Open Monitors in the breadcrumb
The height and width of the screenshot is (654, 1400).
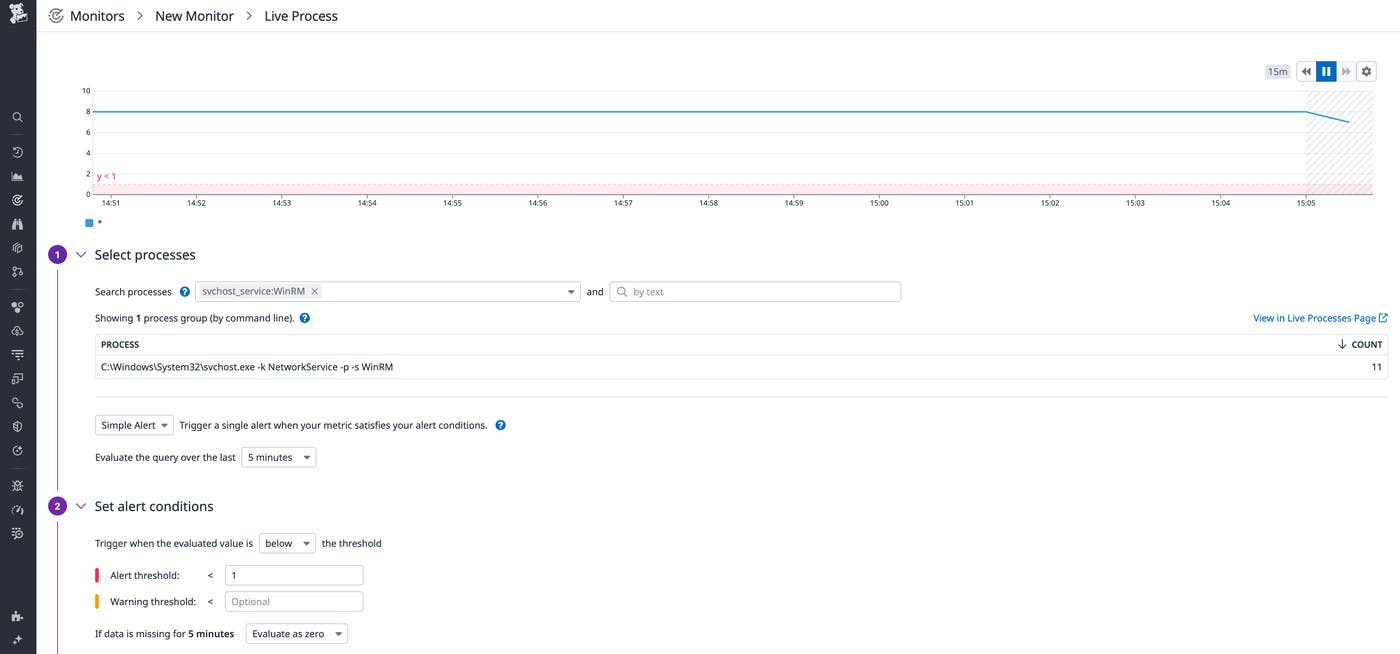click(97, 15)
